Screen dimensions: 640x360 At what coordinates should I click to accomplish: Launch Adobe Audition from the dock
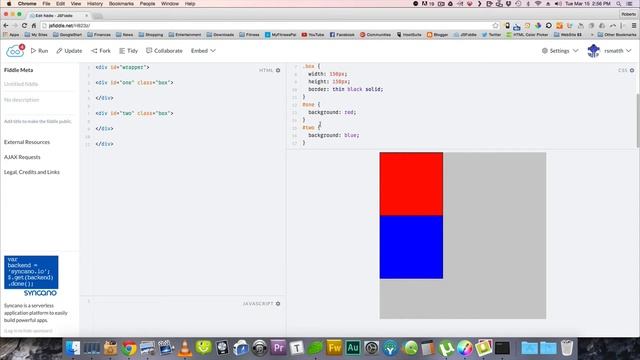(x=353, y=348)
